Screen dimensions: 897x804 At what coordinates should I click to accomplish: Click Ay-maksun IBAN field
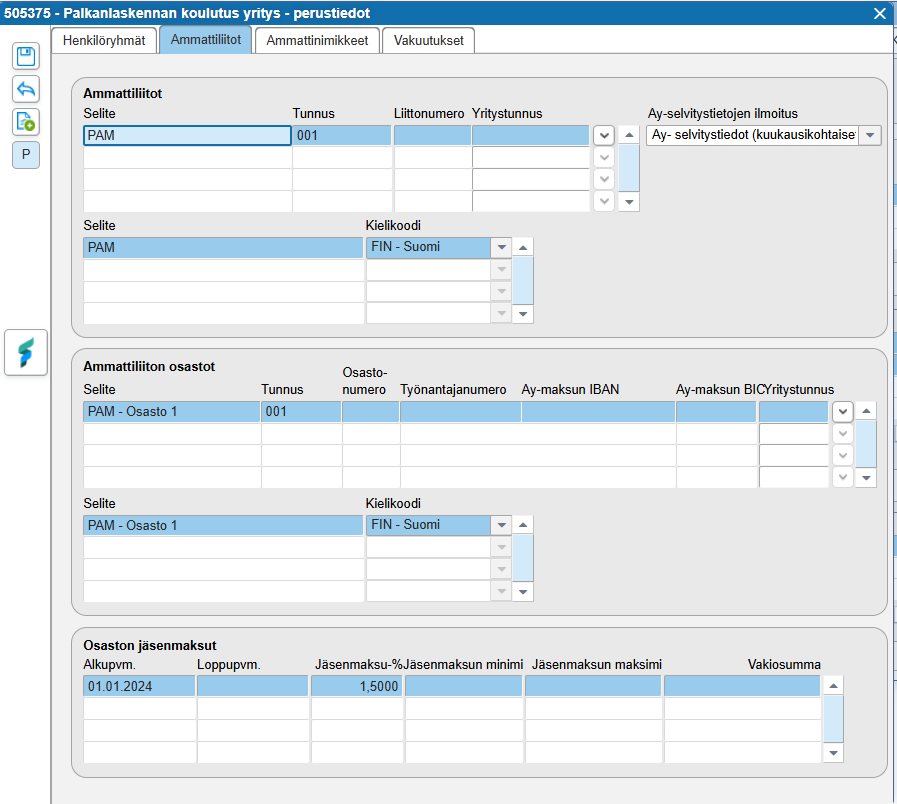pos(598,411)
